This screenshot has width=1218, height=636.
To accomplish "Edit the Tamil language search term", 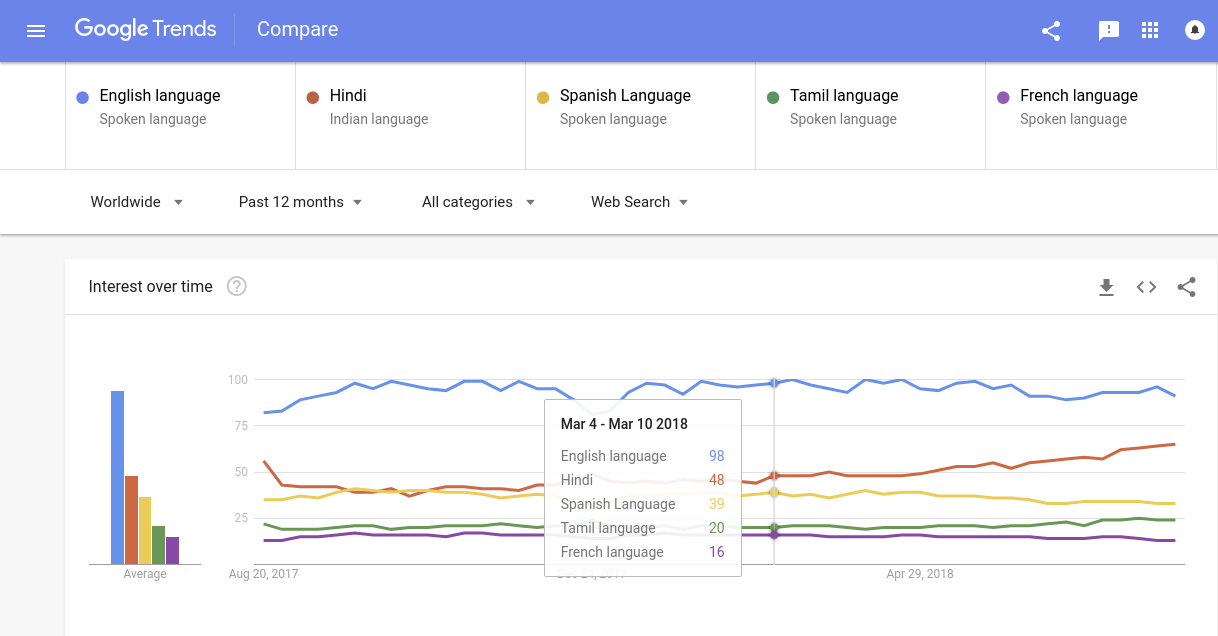I will pos(844,96).
